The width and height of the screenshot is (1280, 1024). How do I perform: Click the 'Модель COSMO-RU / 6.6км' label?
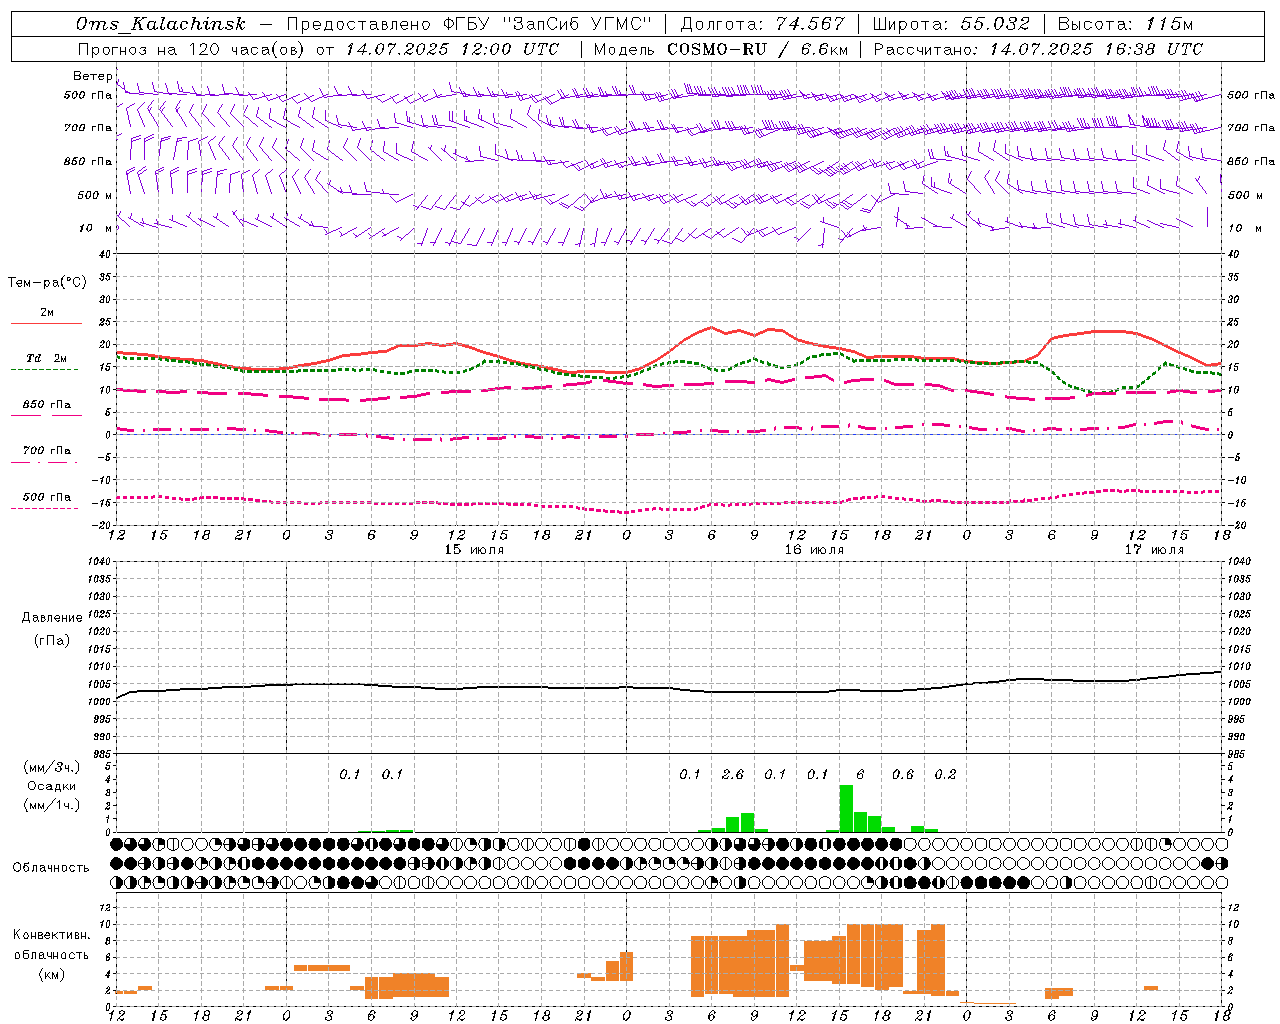[x=721, y=49]
